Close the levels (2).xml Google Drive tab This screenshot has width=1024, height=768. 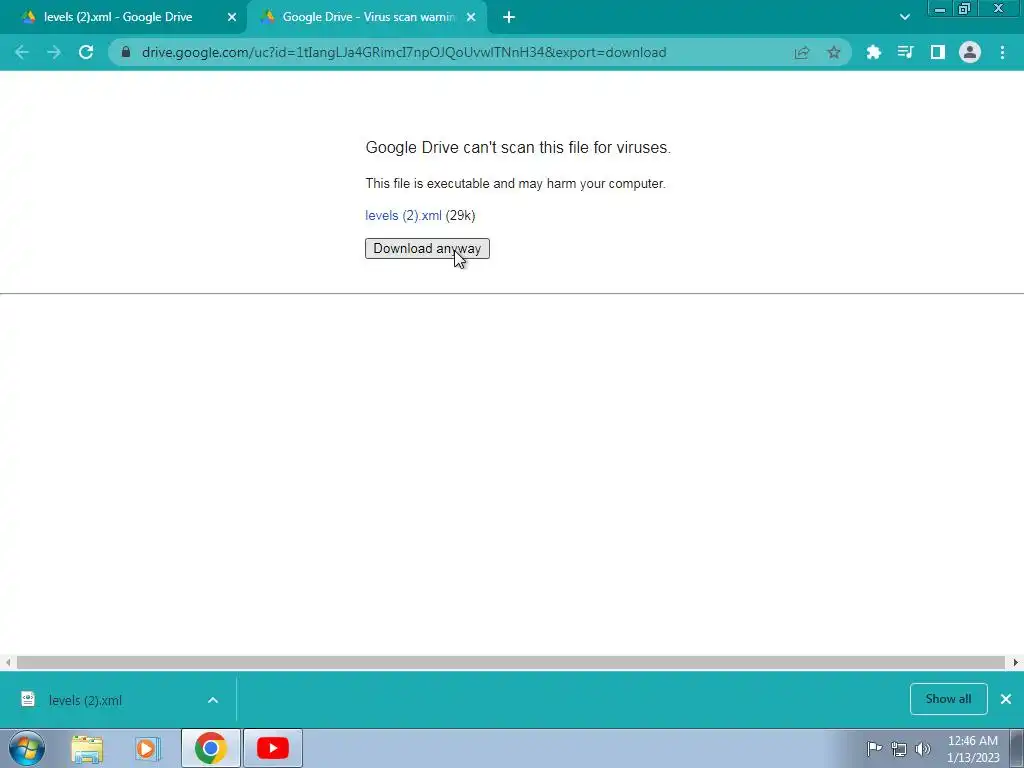tap(232, 17)
